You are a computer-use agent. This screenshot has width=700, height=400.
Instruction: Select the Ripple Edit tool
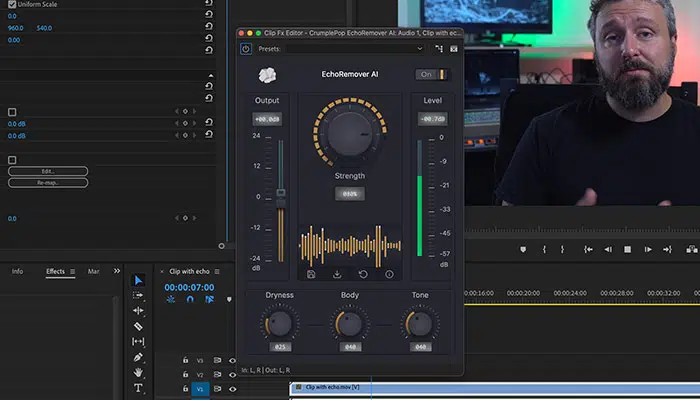pos(138,311)
